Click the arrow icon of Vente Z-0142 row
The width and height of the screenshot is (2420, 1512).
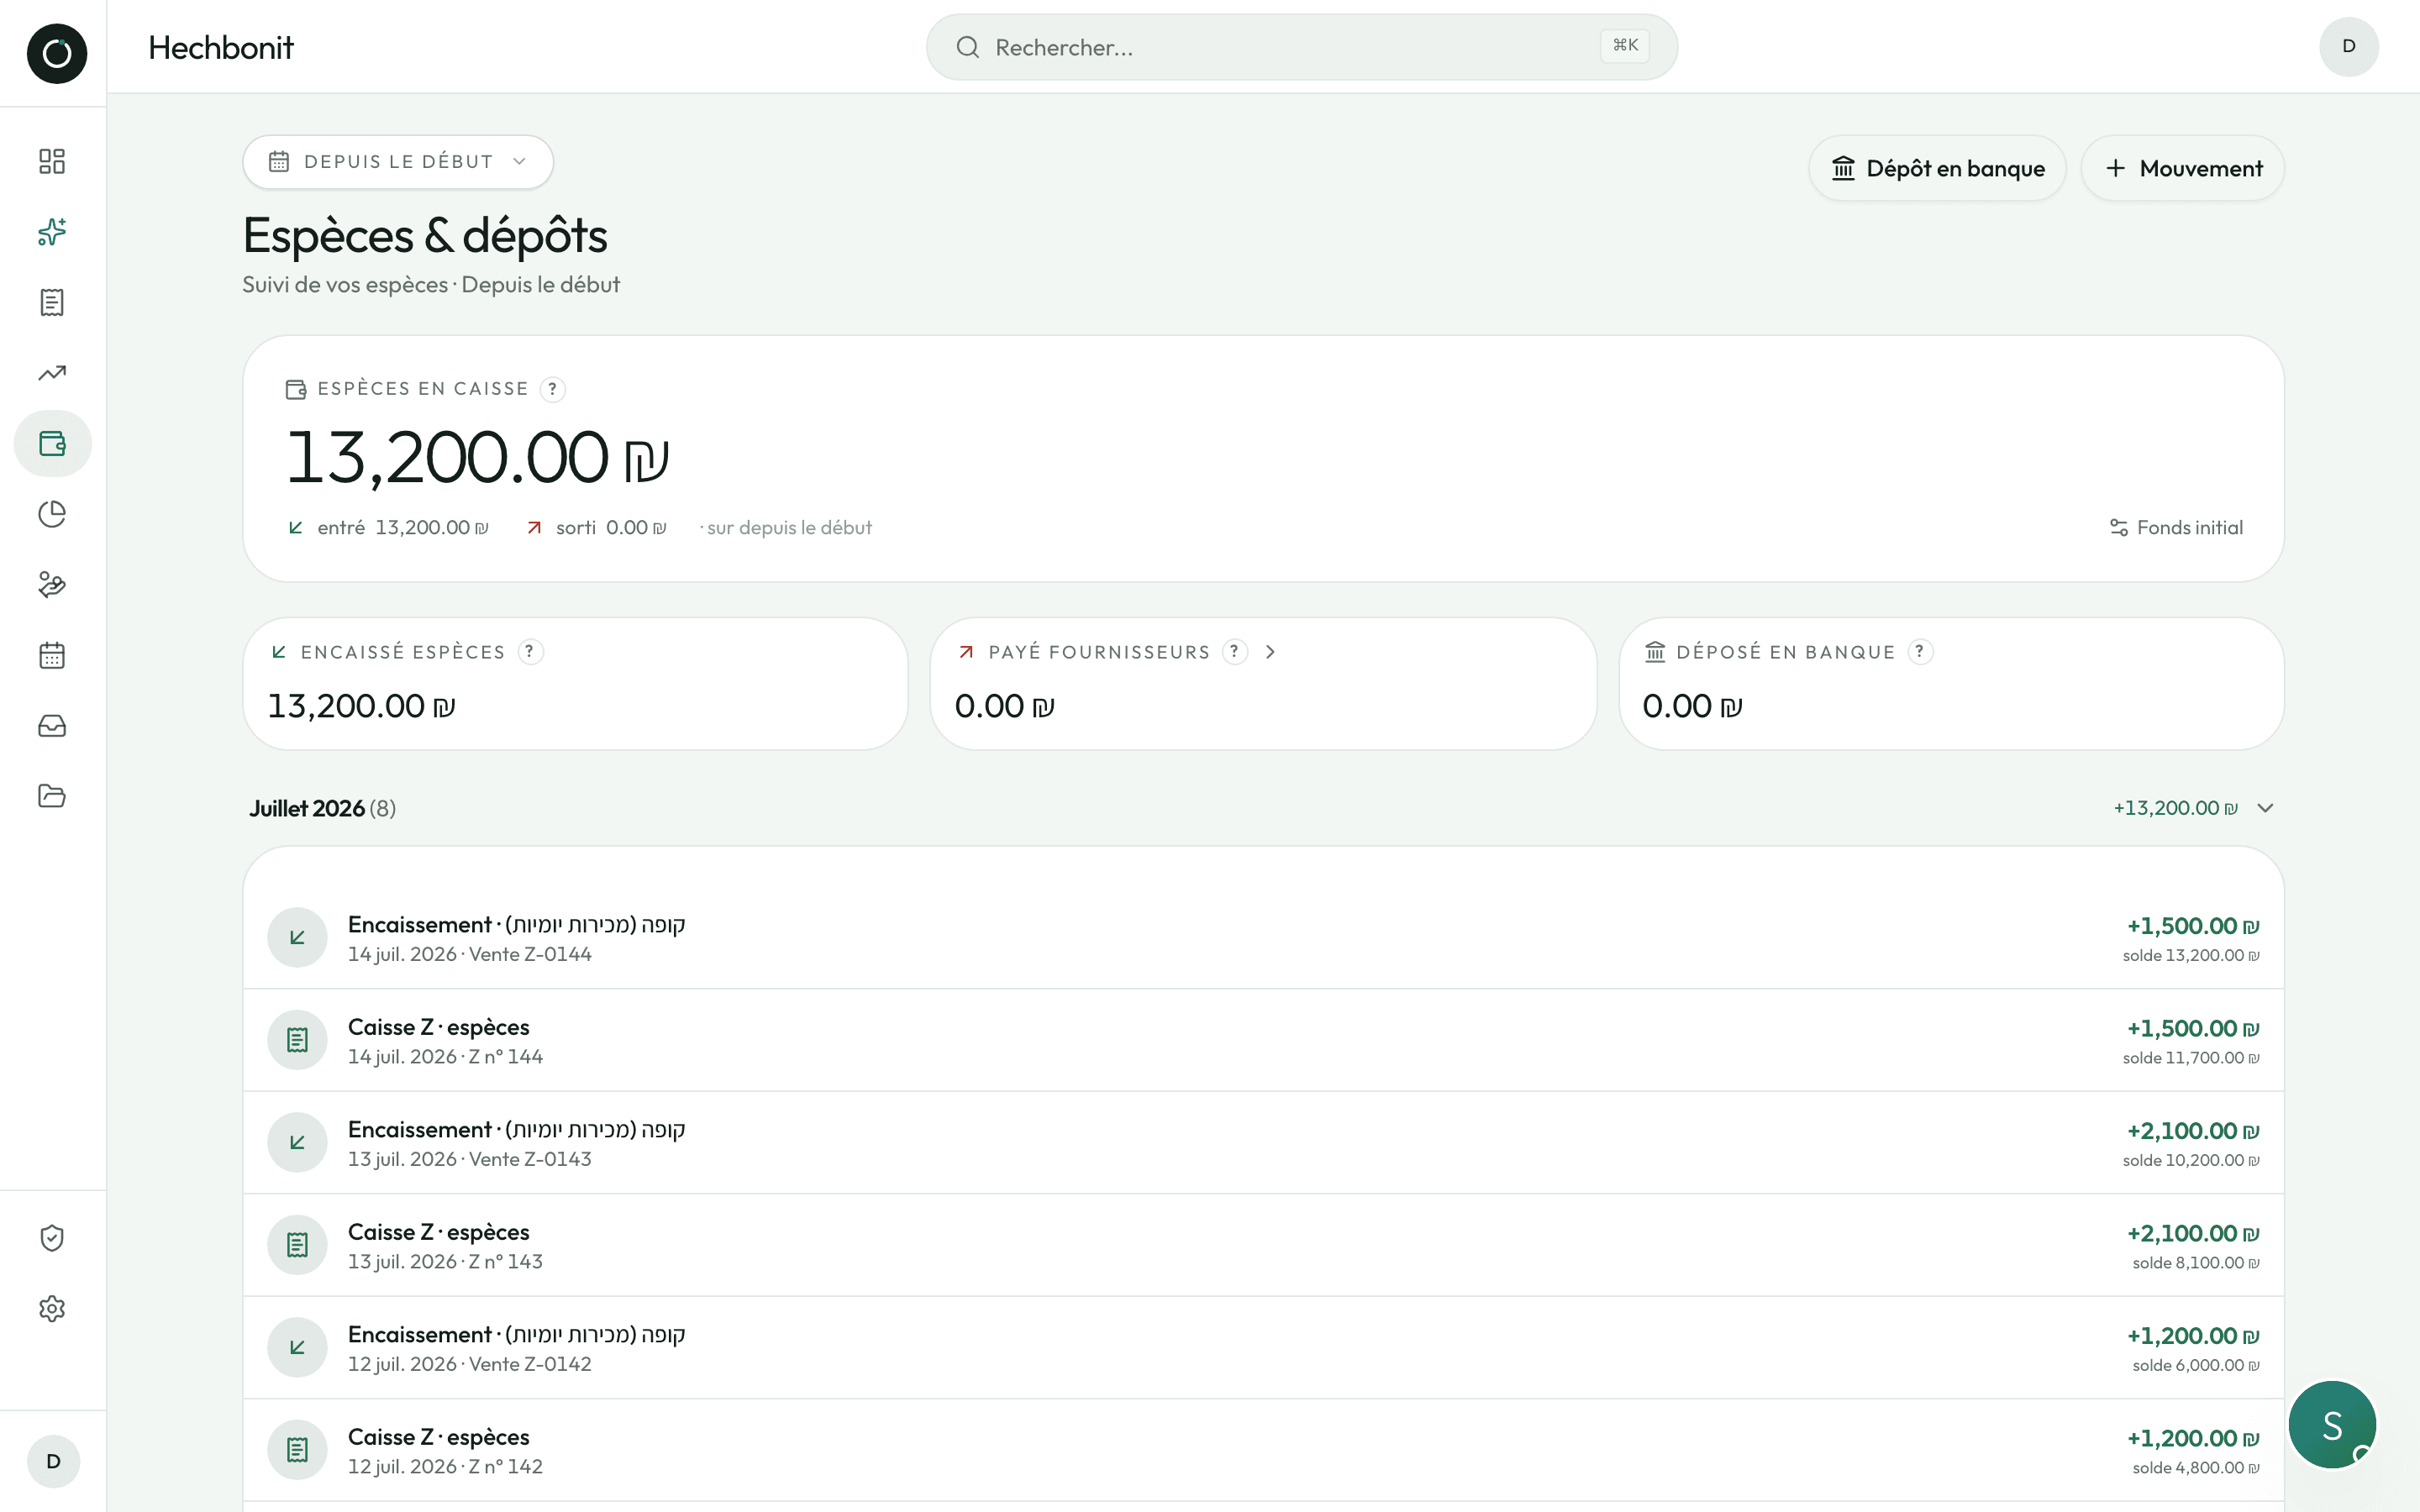point(297,1347)
